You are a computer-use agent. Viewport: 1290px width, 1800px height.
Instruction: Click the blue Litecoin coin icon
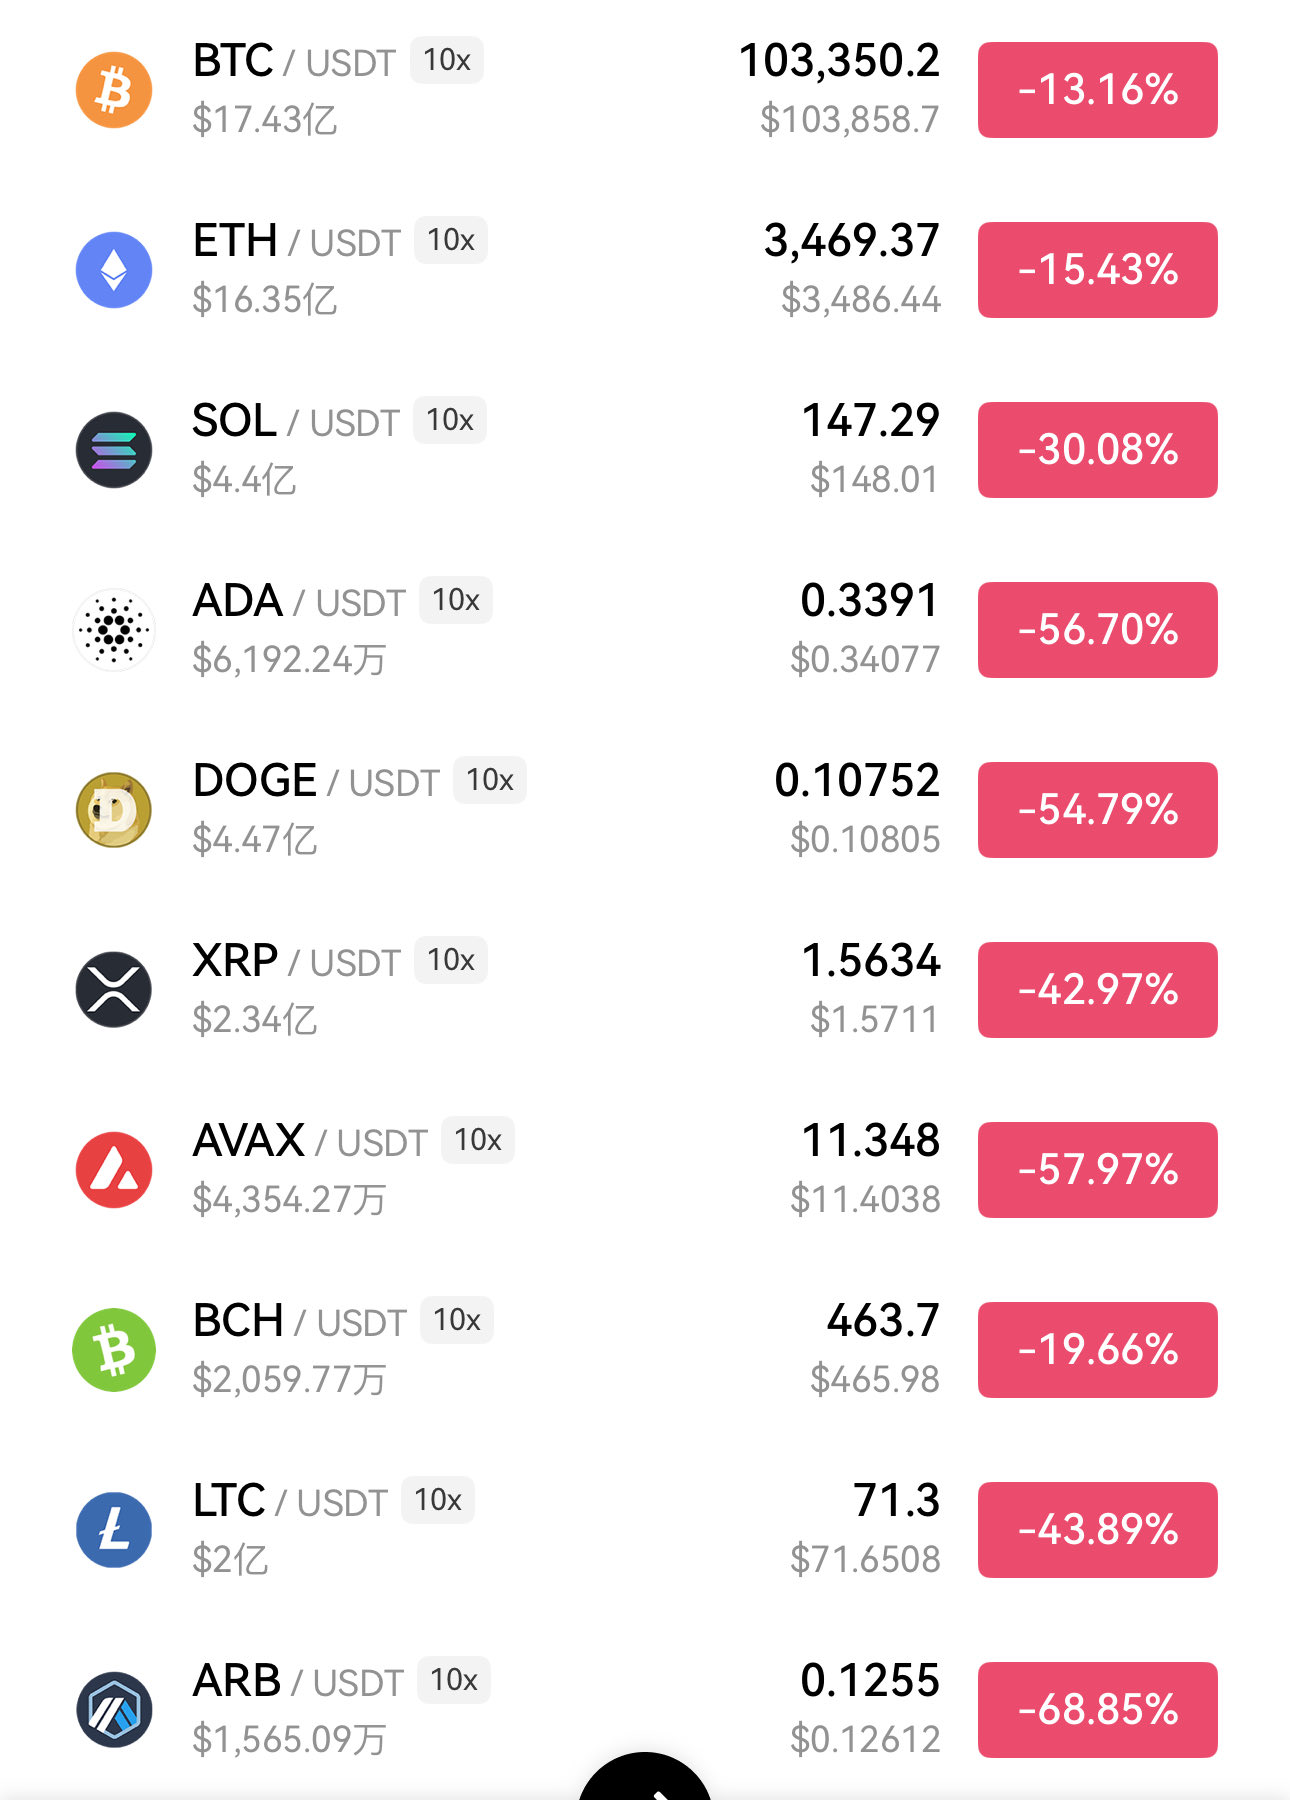(114, 1530)
